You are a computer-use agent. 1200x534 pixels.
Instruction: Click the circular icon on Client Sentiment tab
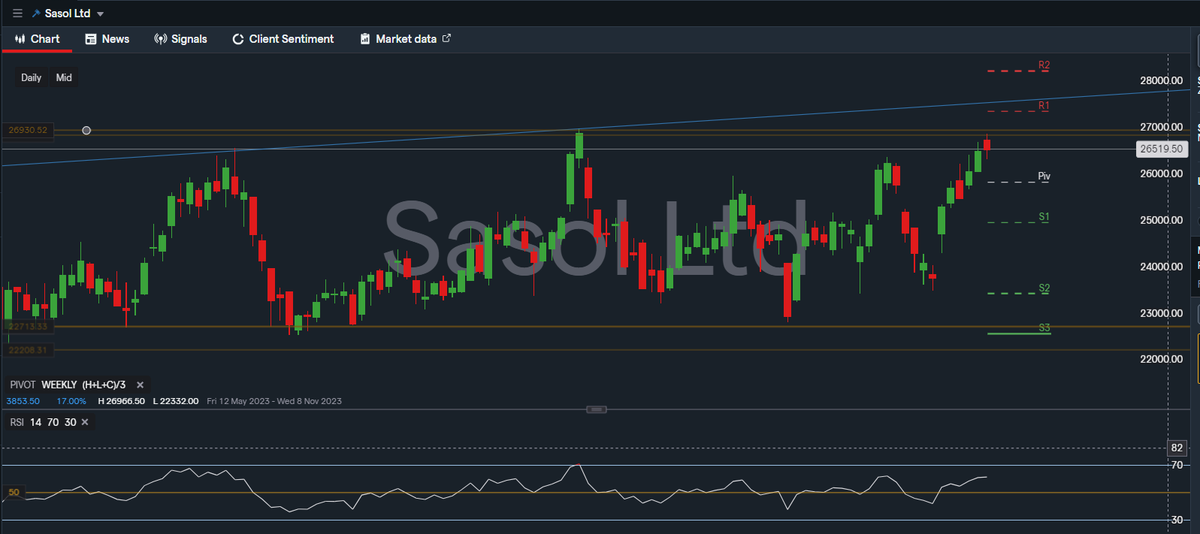point(238,39)
